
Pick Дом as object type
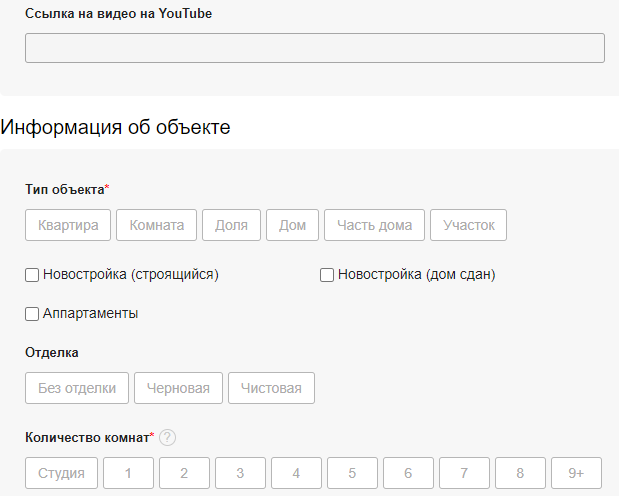292,225
